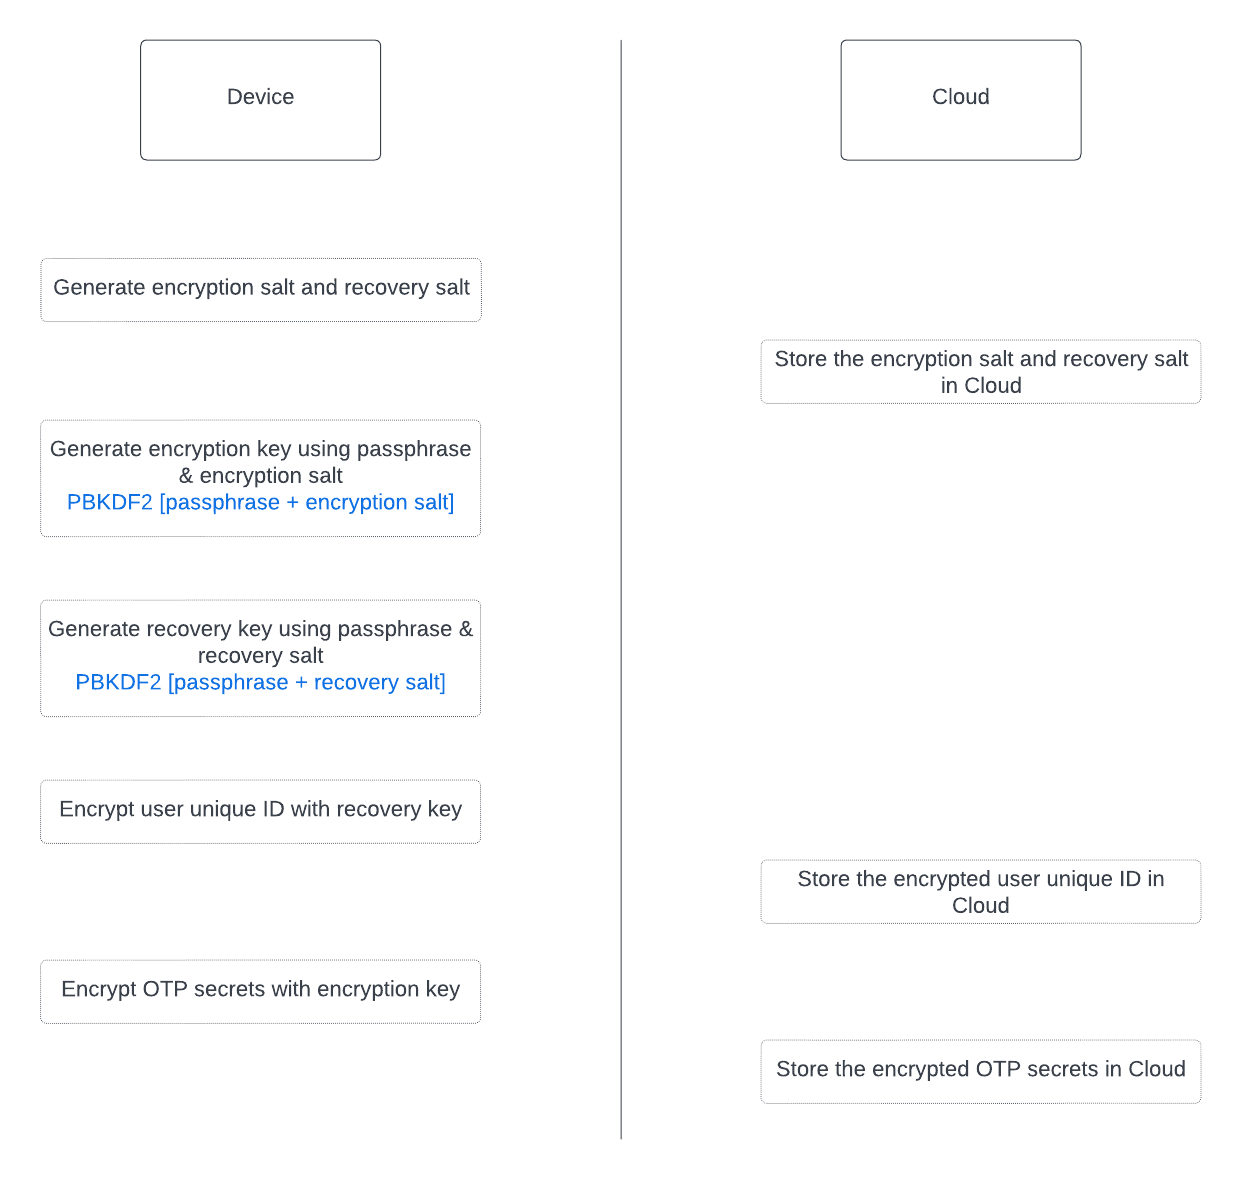Select the Encrypt user unique ID box
1241x1180 pixels.
[x=261, y=812]
